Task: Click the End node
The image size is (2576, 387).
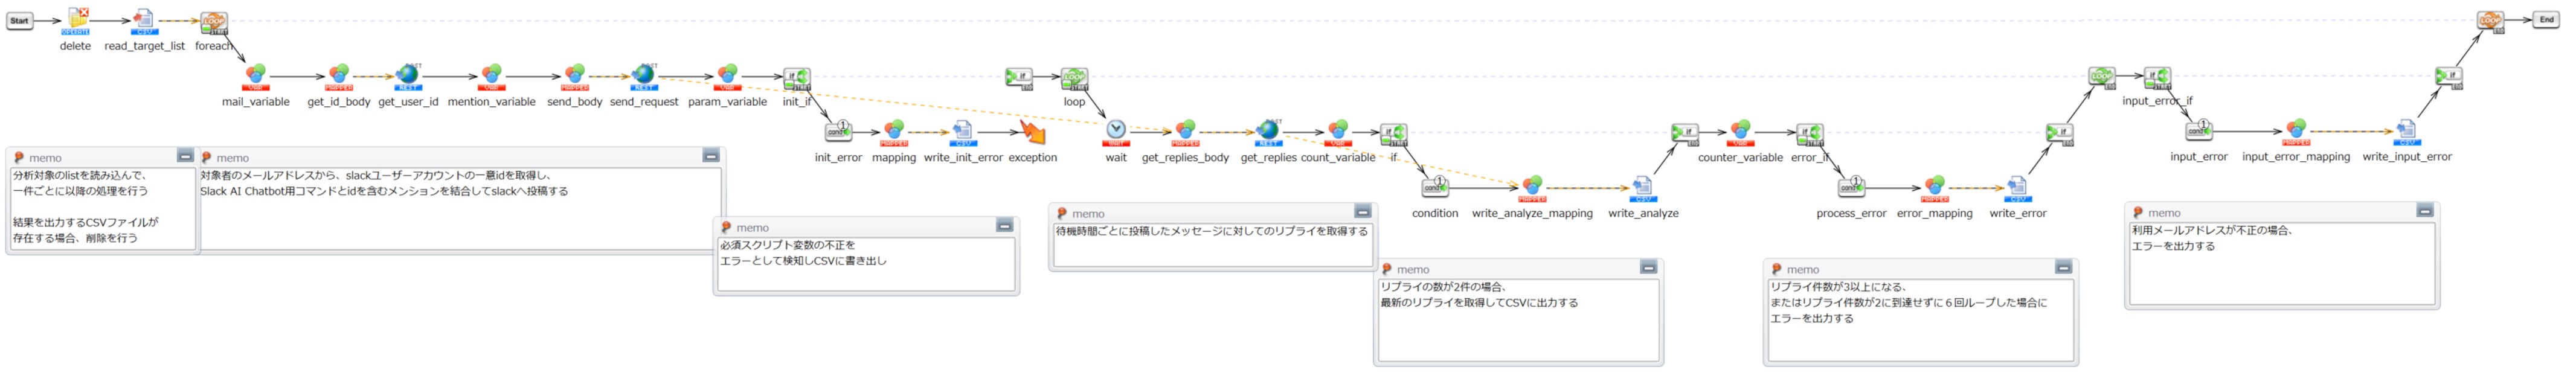Action: tap(2546, 20)
